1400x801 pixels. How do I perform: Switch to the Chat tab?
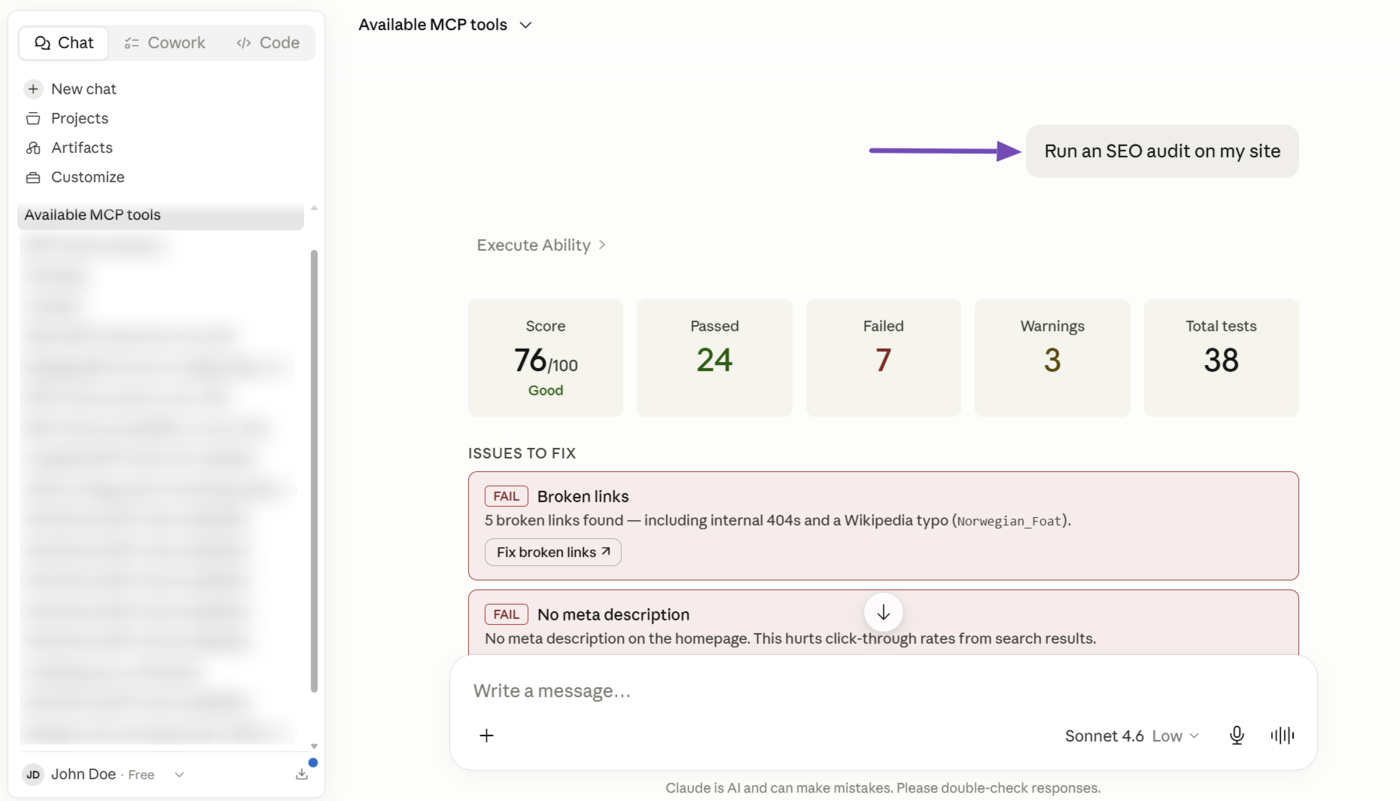coord(64,43)
